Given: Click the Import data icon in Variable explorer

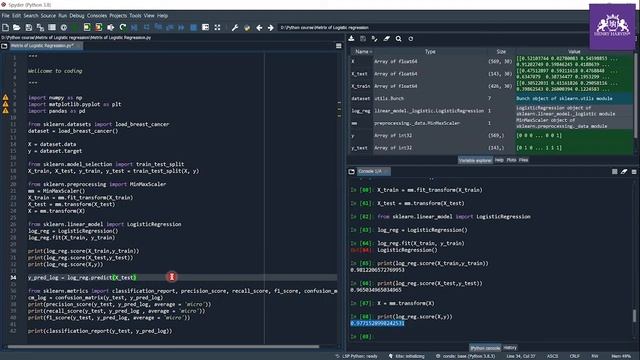Looking at the screenshot, I should [x=351, y=39].
